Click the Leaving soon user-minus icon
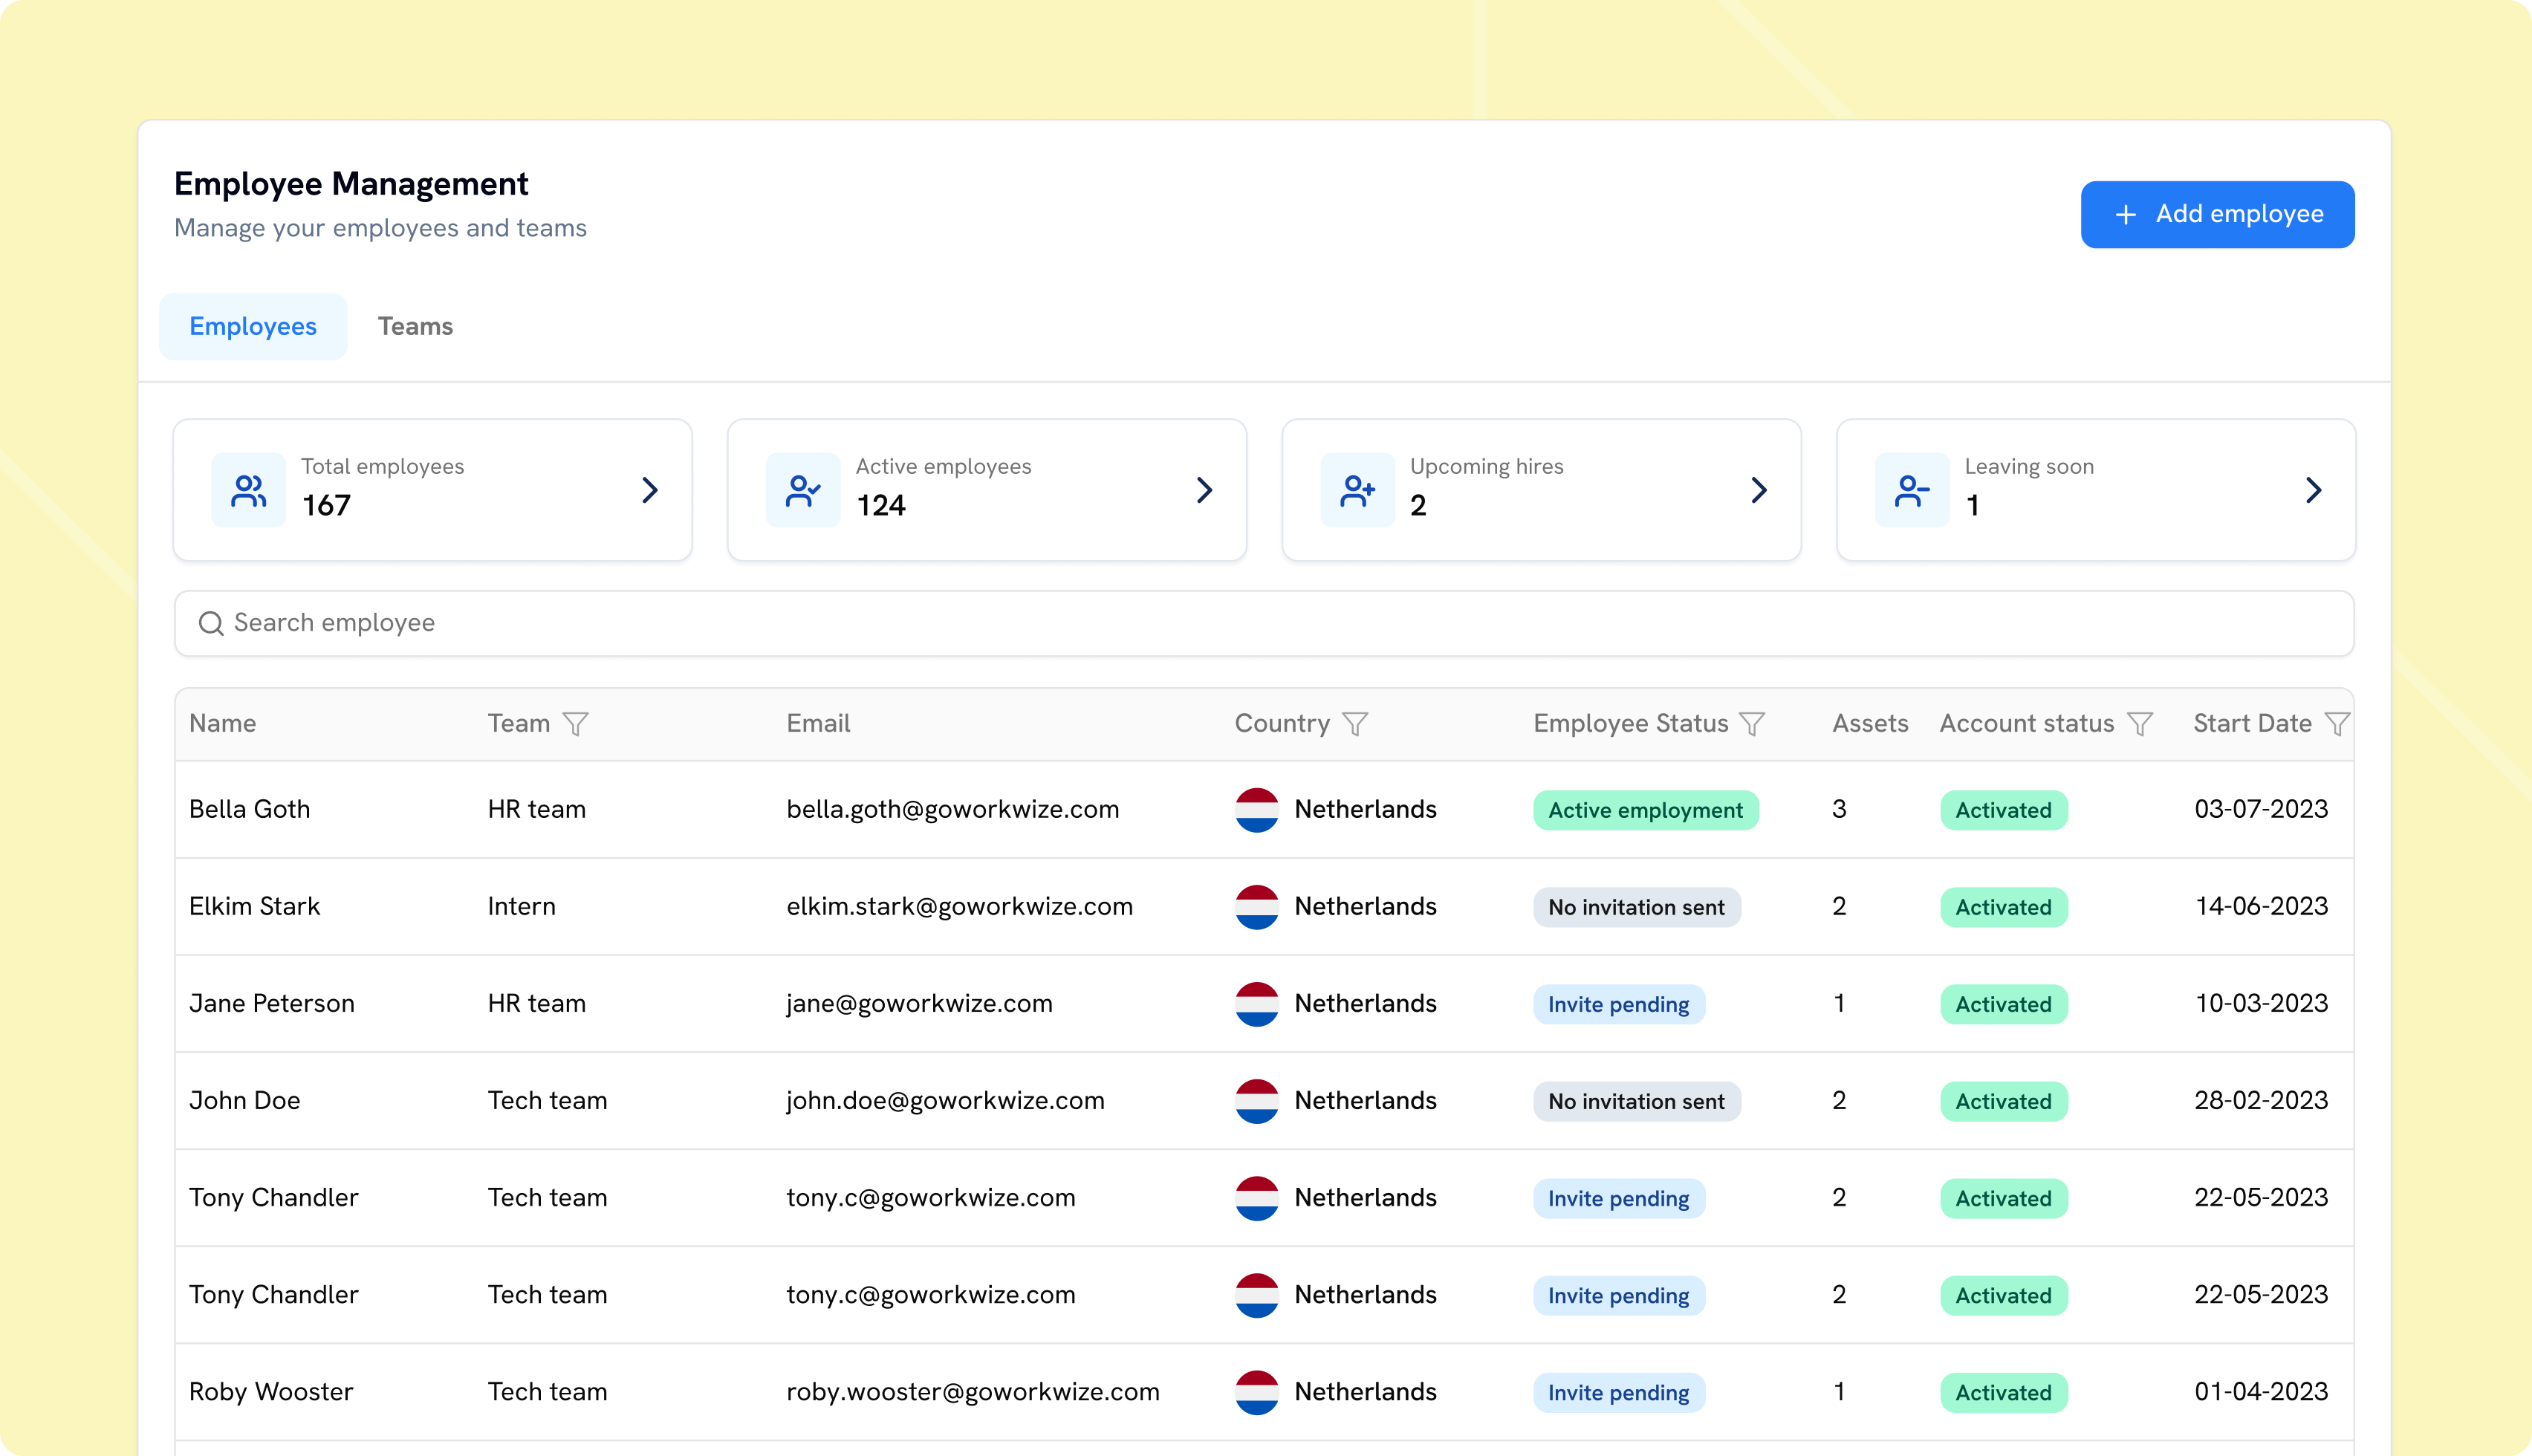The width and height of the screenshot is (2532, 1456). [x=1912, y=490]
